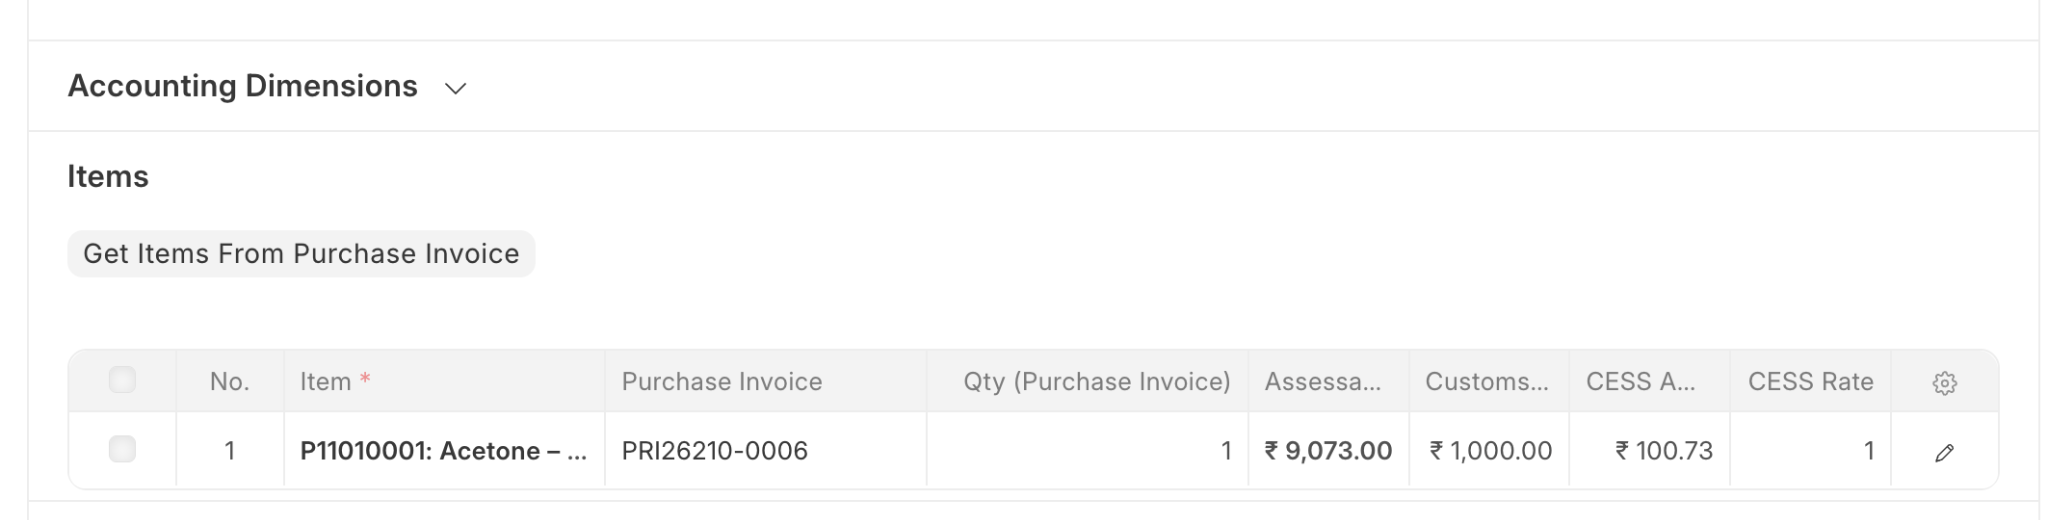
Task: Check the checkbox for item row 1
Action: (x=122, y=450)
